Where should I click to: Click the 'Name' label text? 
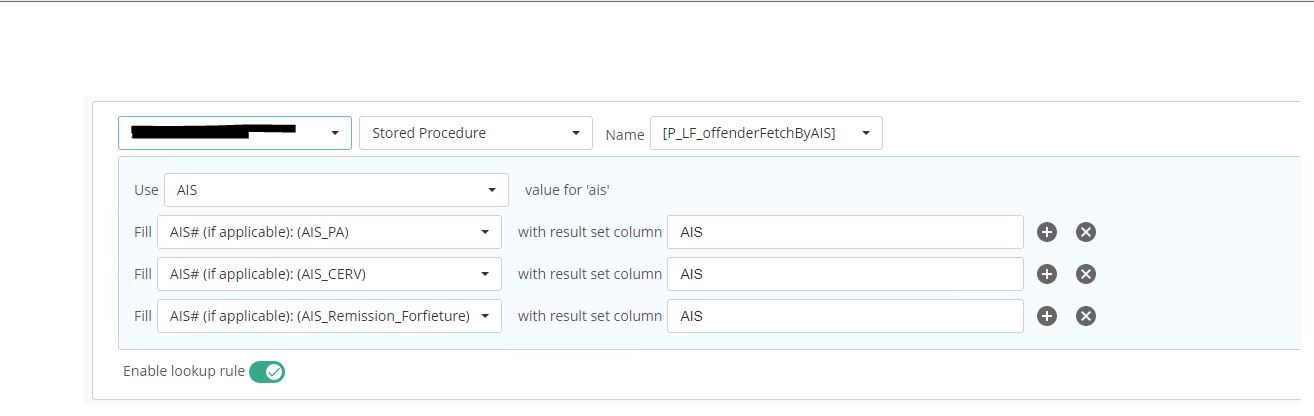[x=625, y=134]
